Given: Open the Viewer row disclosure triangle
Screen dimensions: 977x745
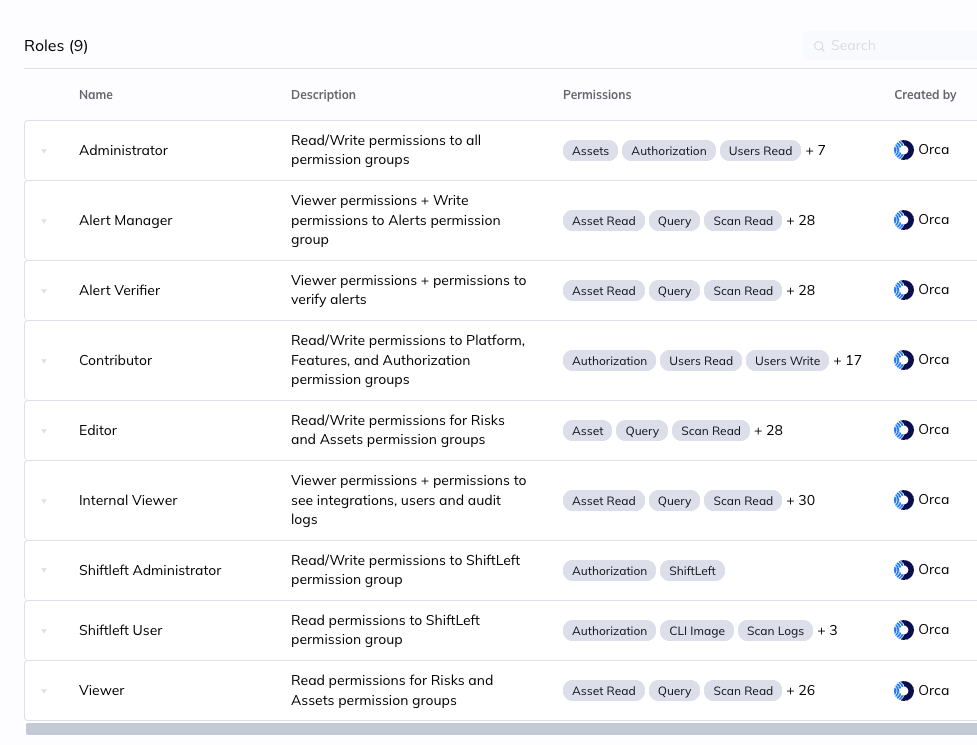Looking at the screenshot, I should (44, 690).
